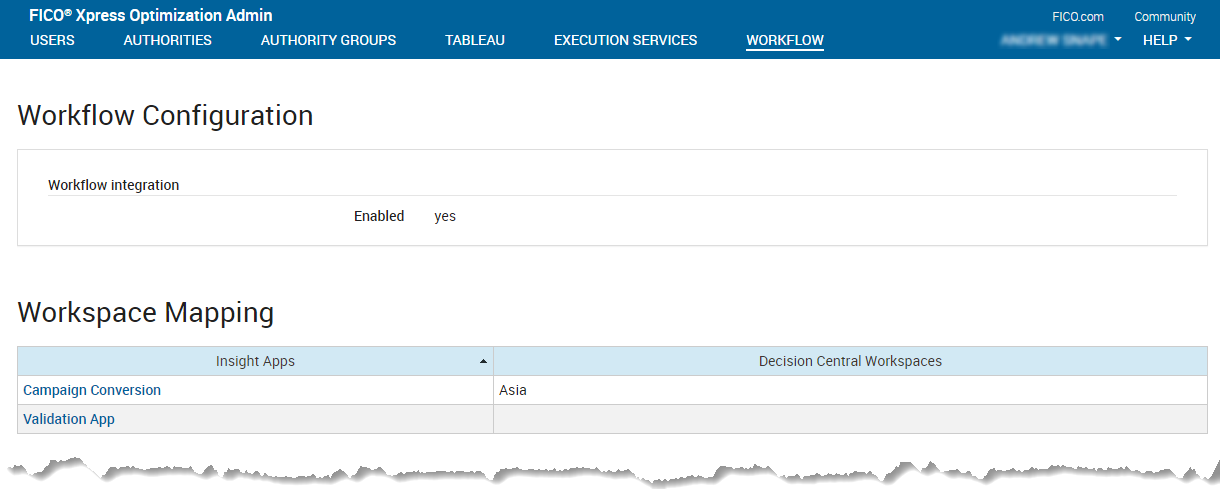The image size is (1220, 489).
Task: Open the blurred user account dropdown
Action: tap(1061, 40)
